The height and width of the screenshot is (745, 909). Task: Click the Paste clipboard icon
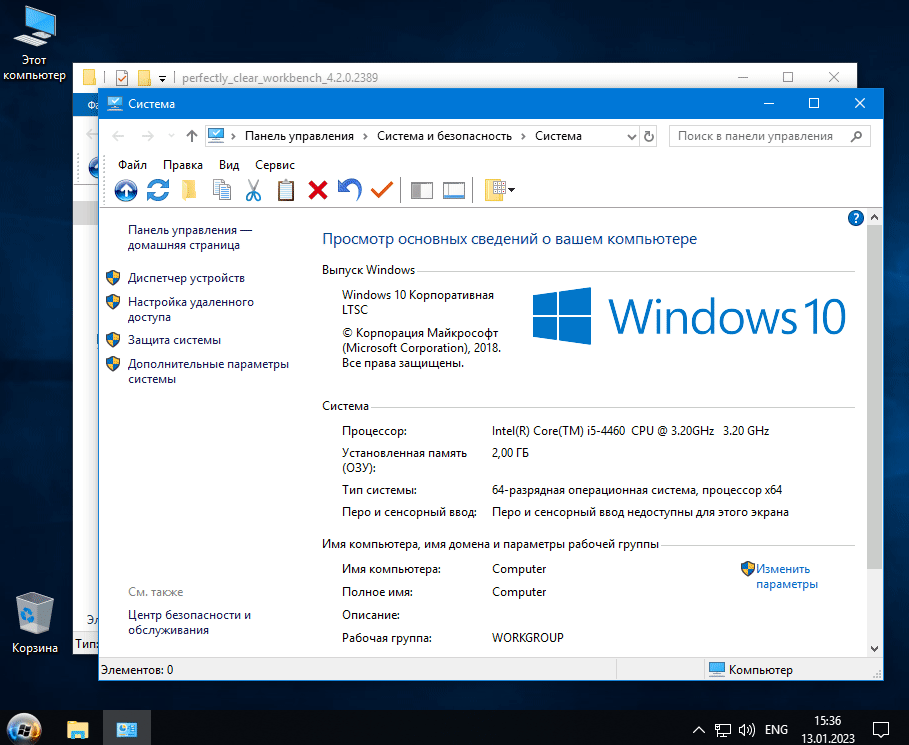tap(286, 190)
